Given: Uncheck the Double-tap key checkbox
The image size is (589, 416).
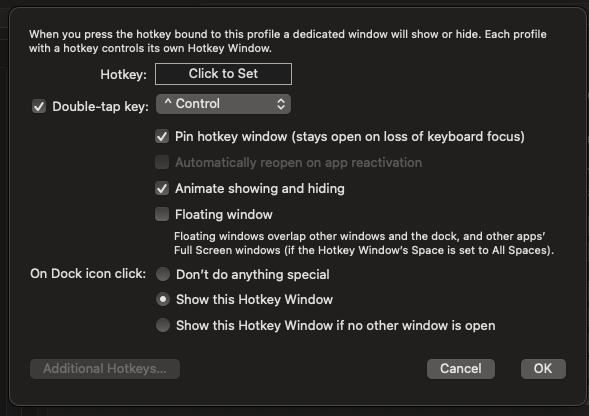Looking at the screenshot, I should [39, 106].
